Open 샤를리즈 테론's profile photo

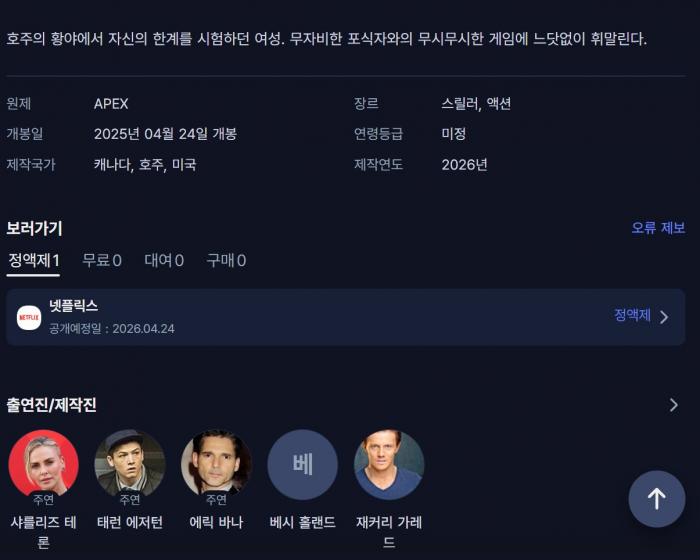43,465
